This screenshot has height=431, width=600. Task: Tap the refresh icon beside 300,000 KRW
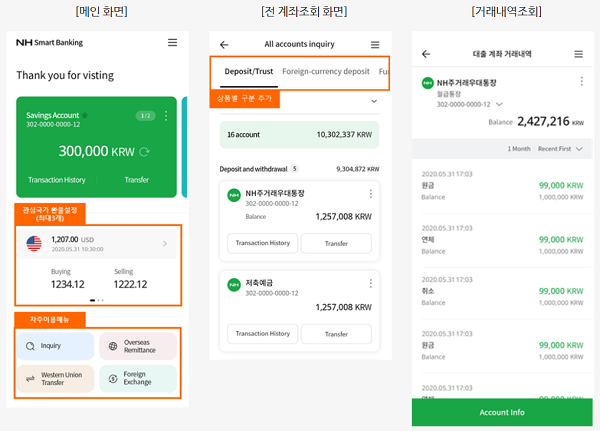click(145, 151)
